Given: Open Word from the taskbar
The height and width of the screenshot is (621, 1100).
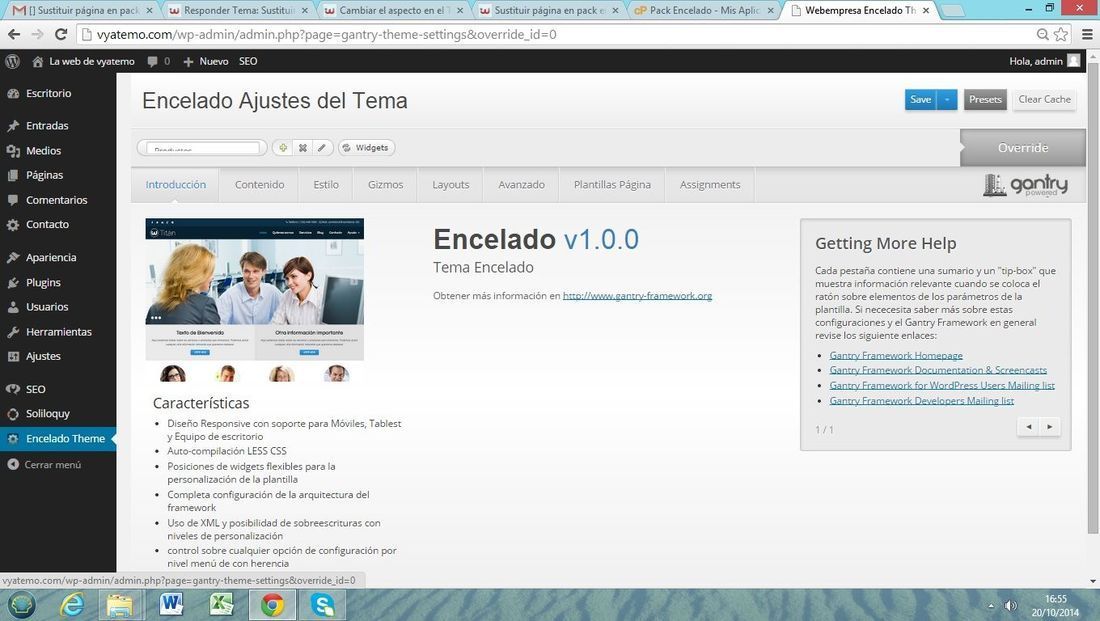Looking at the screenshot, I should (170, 604).
